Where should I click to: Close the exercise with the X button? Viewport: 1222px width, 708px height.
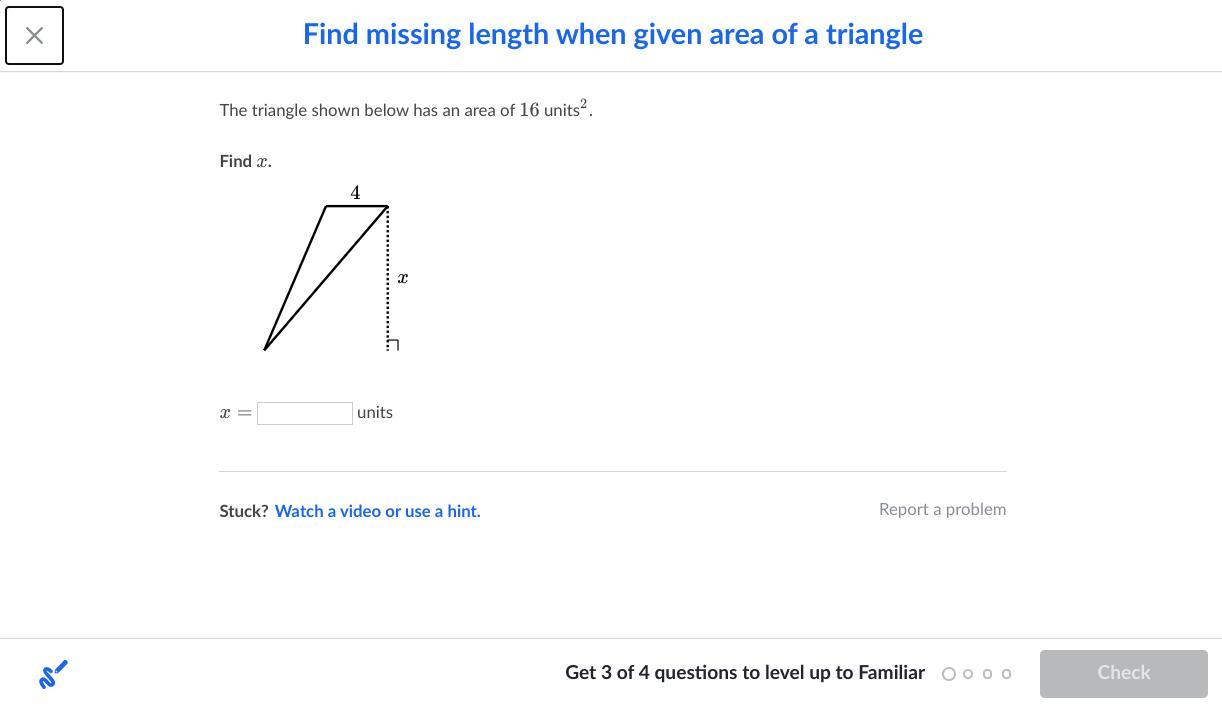34,35
